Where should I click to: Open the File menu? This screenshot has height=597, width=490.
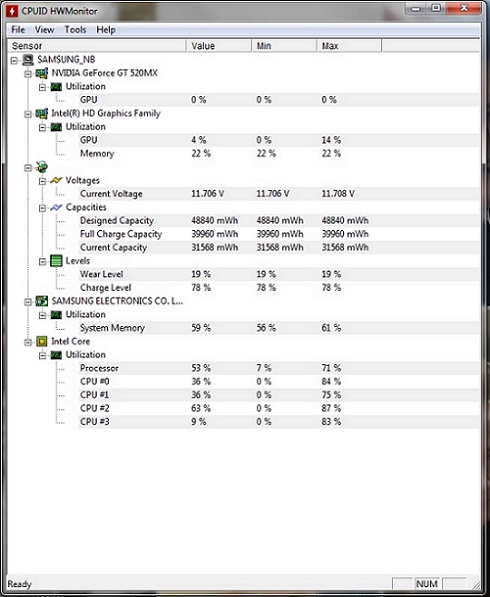pos(18,30)
